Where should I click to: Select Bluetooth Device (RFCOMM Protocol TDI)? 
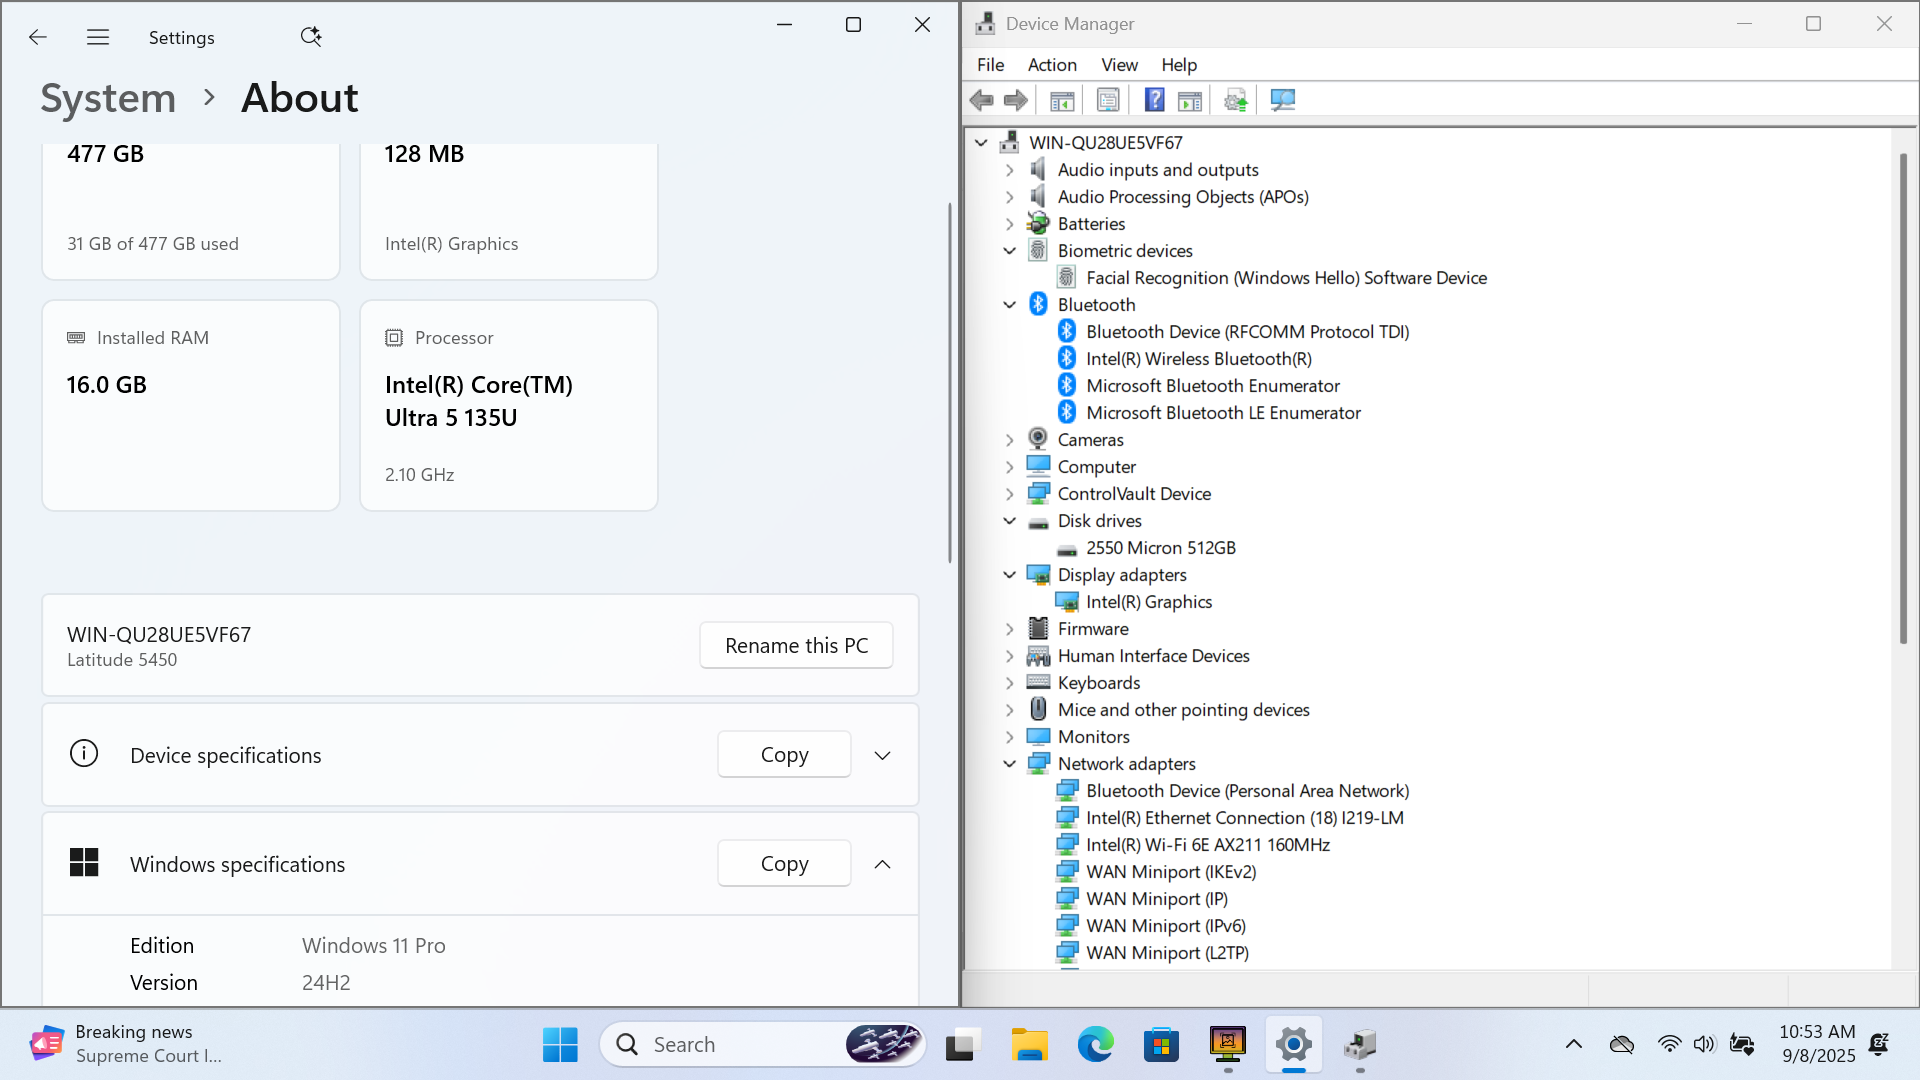[x=1247, y=332]
